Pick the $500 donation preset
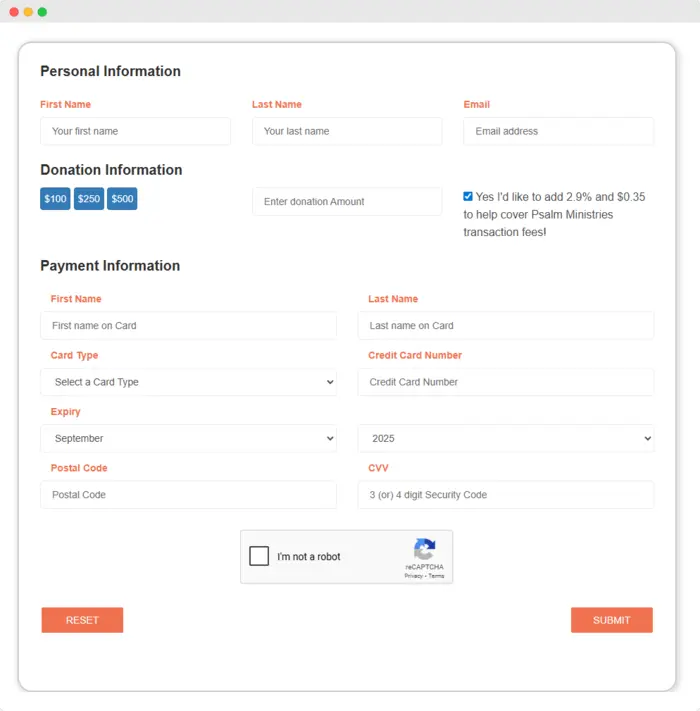This screenshot has height=711, width=700. tap(122, 199)
